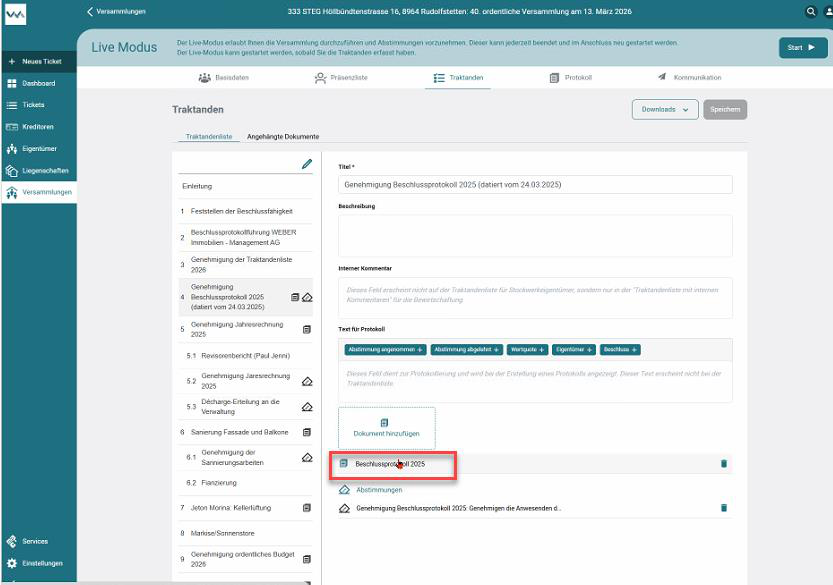The width and height of the screenshot is (833, 585).
Task: Select the Traktandenliste sub-tab
Action: coord(209,137)
